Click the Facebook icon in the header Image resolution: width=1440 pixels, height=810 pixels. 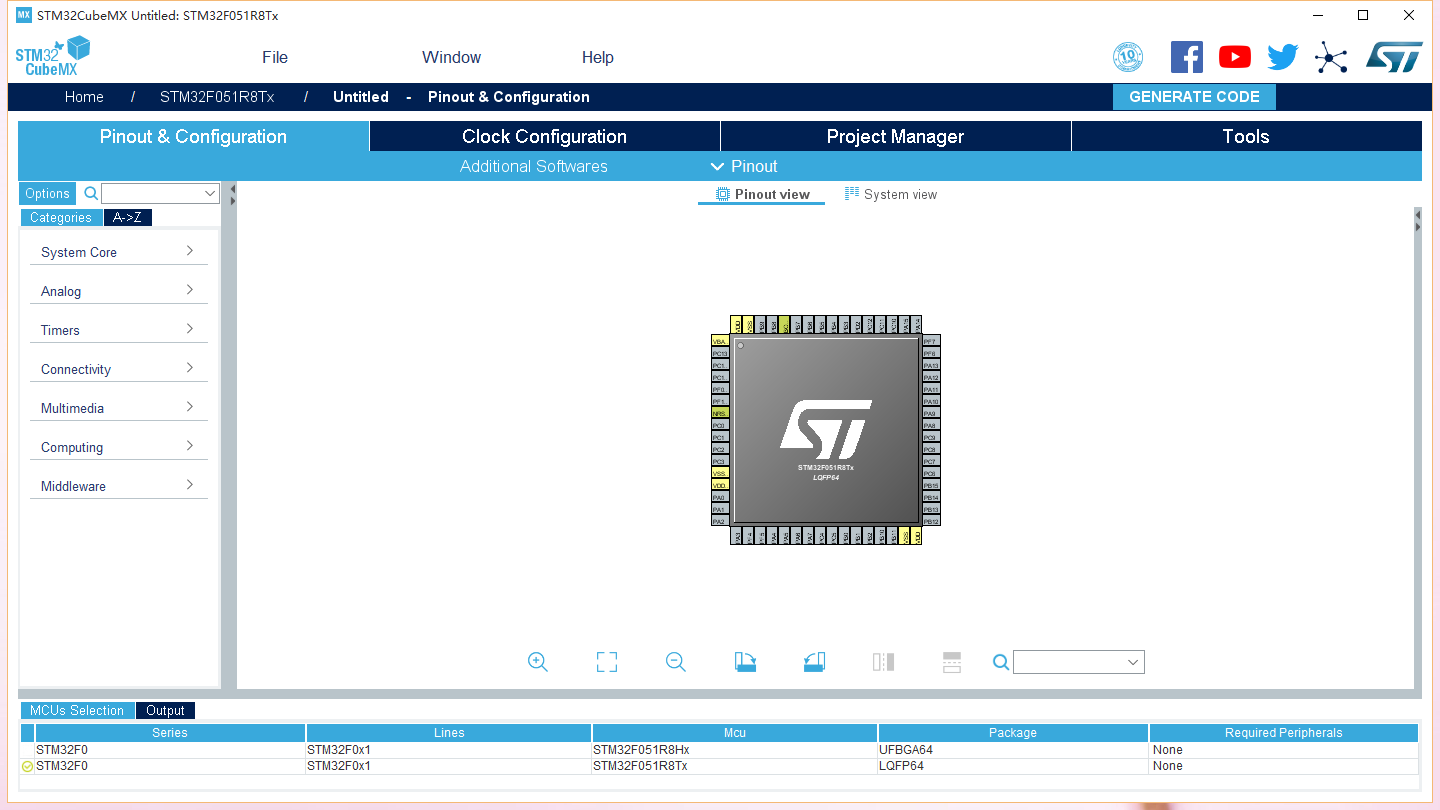1187,56
